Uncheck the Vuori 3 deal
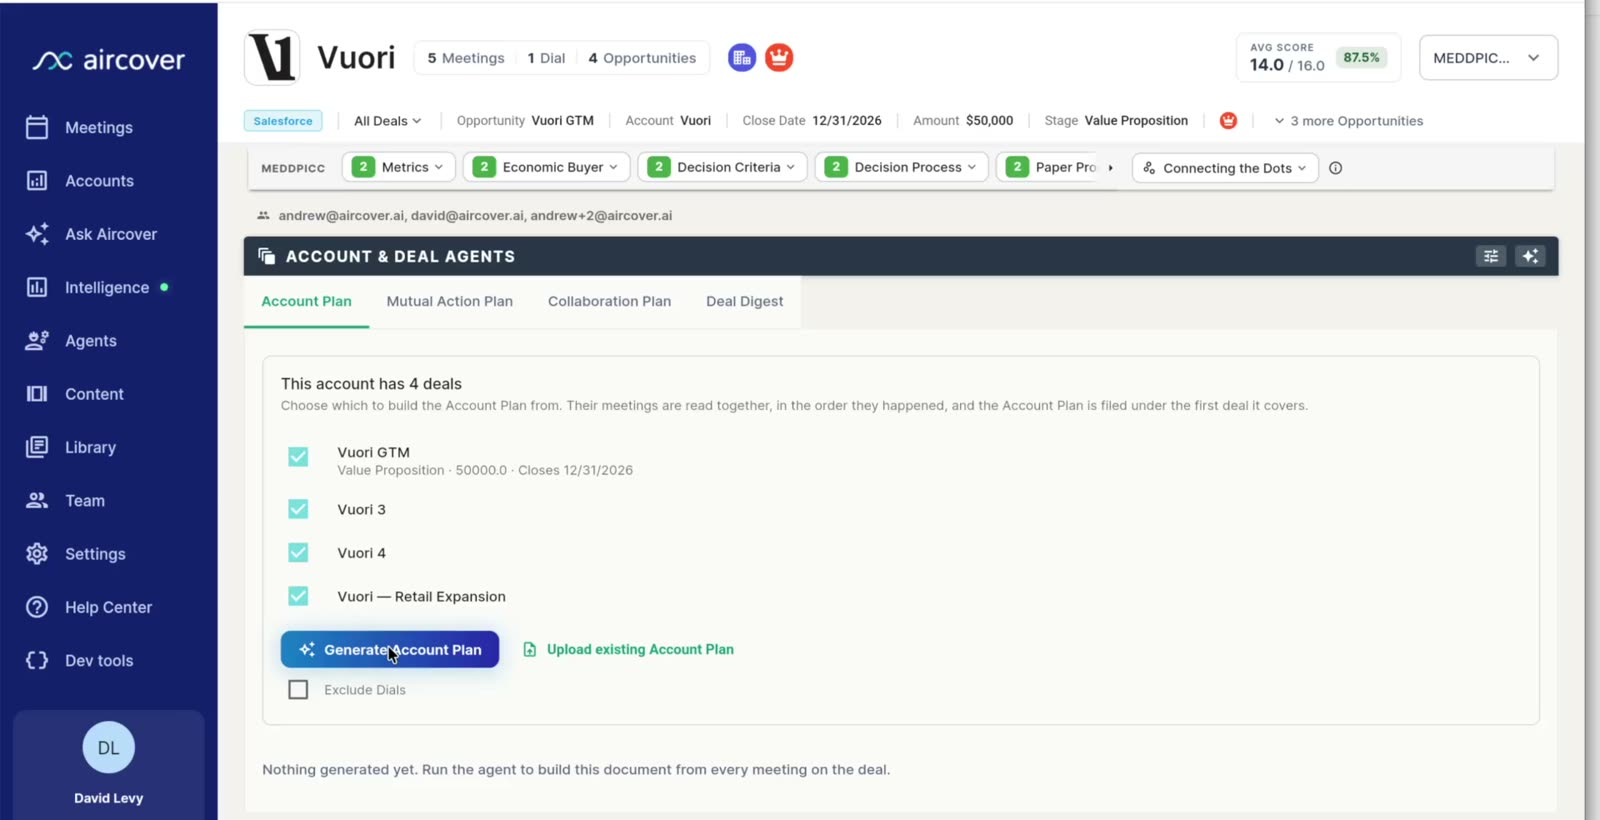Screen dimensions: 1600x820 298,509
